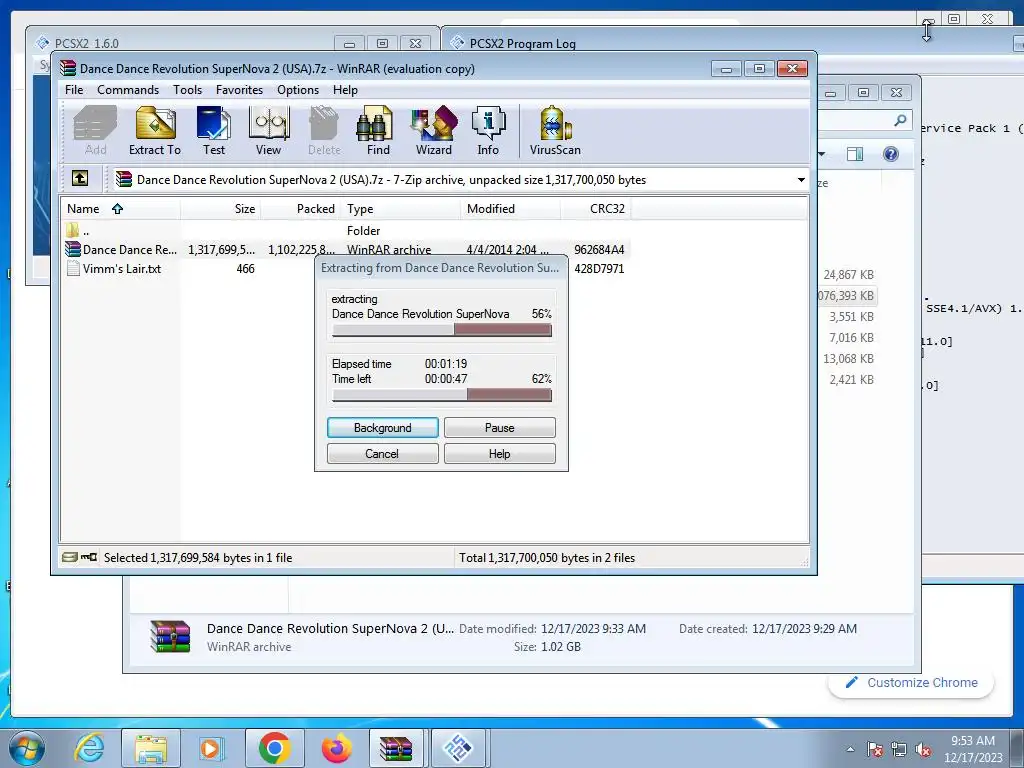This screenshot has height=768, width=1024.
Task: Click the View toolbar icon
Action: [268, 131]
